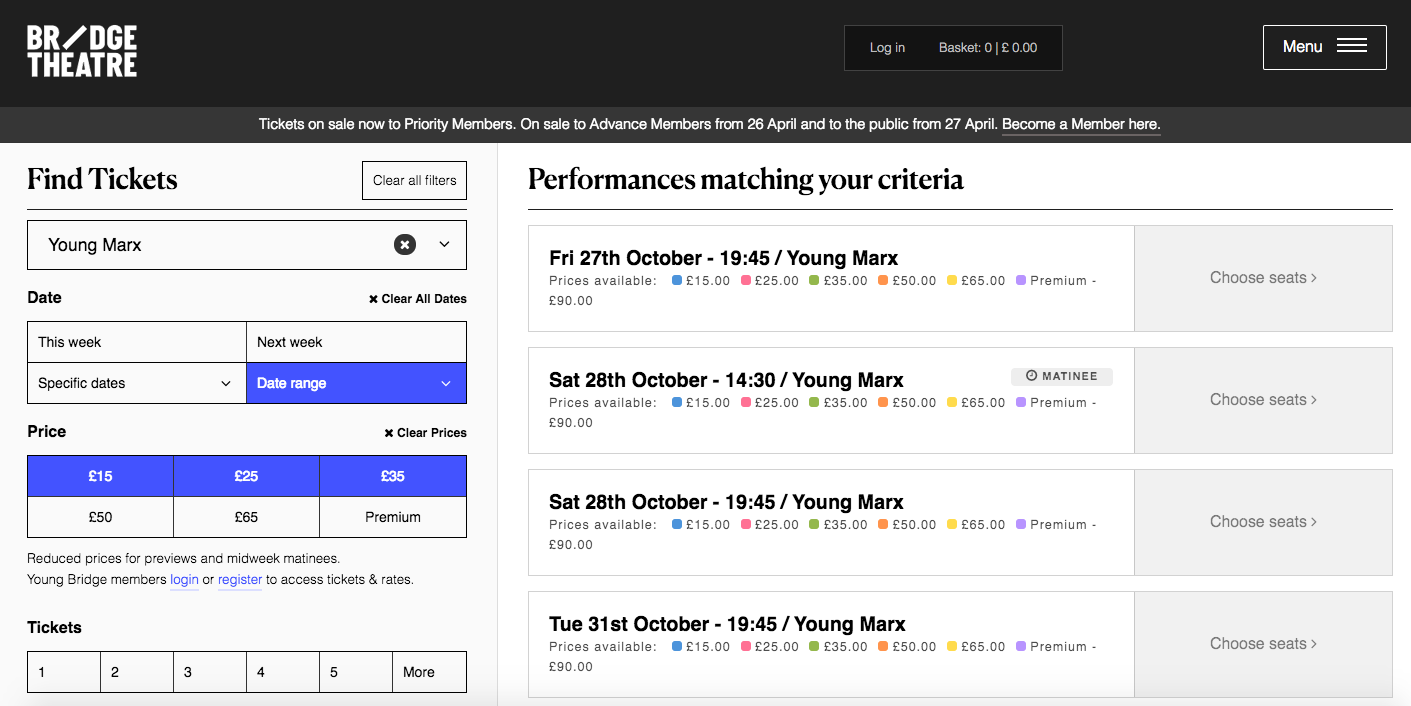
Task: Toggle the £50 price filter
Action: [100, 517]
